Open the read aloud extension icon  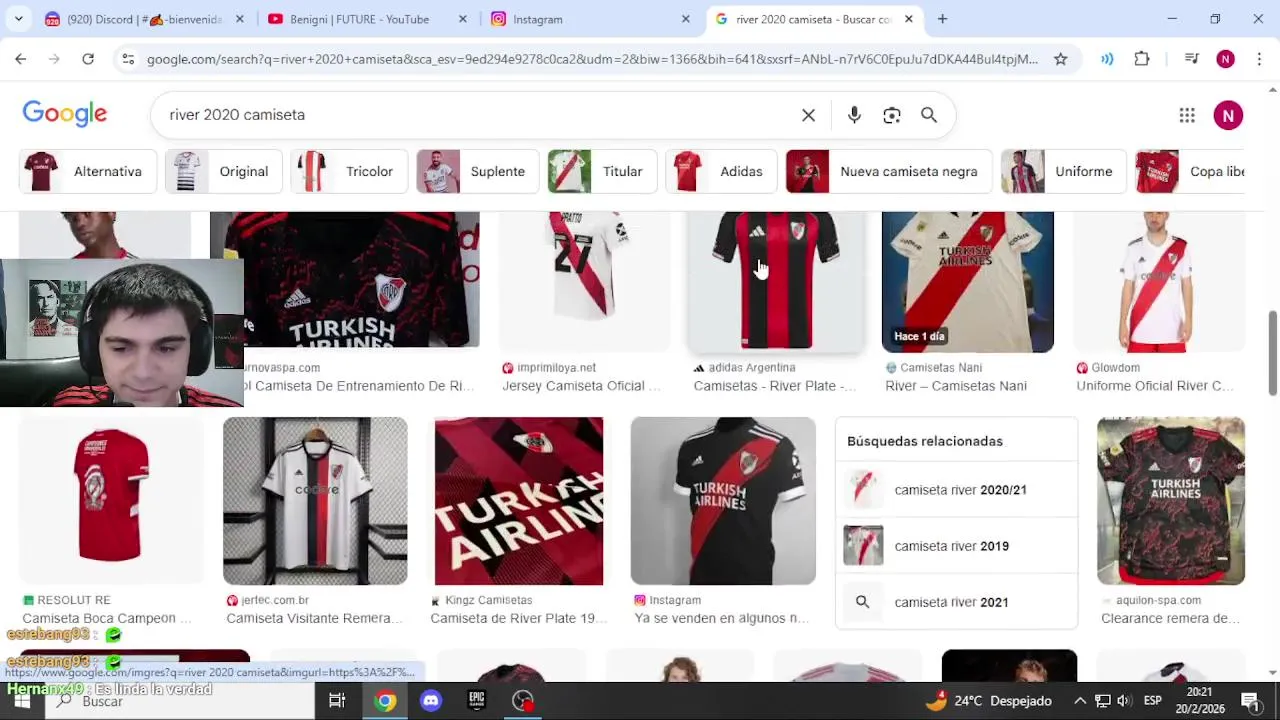click(x=1107, y=59)
